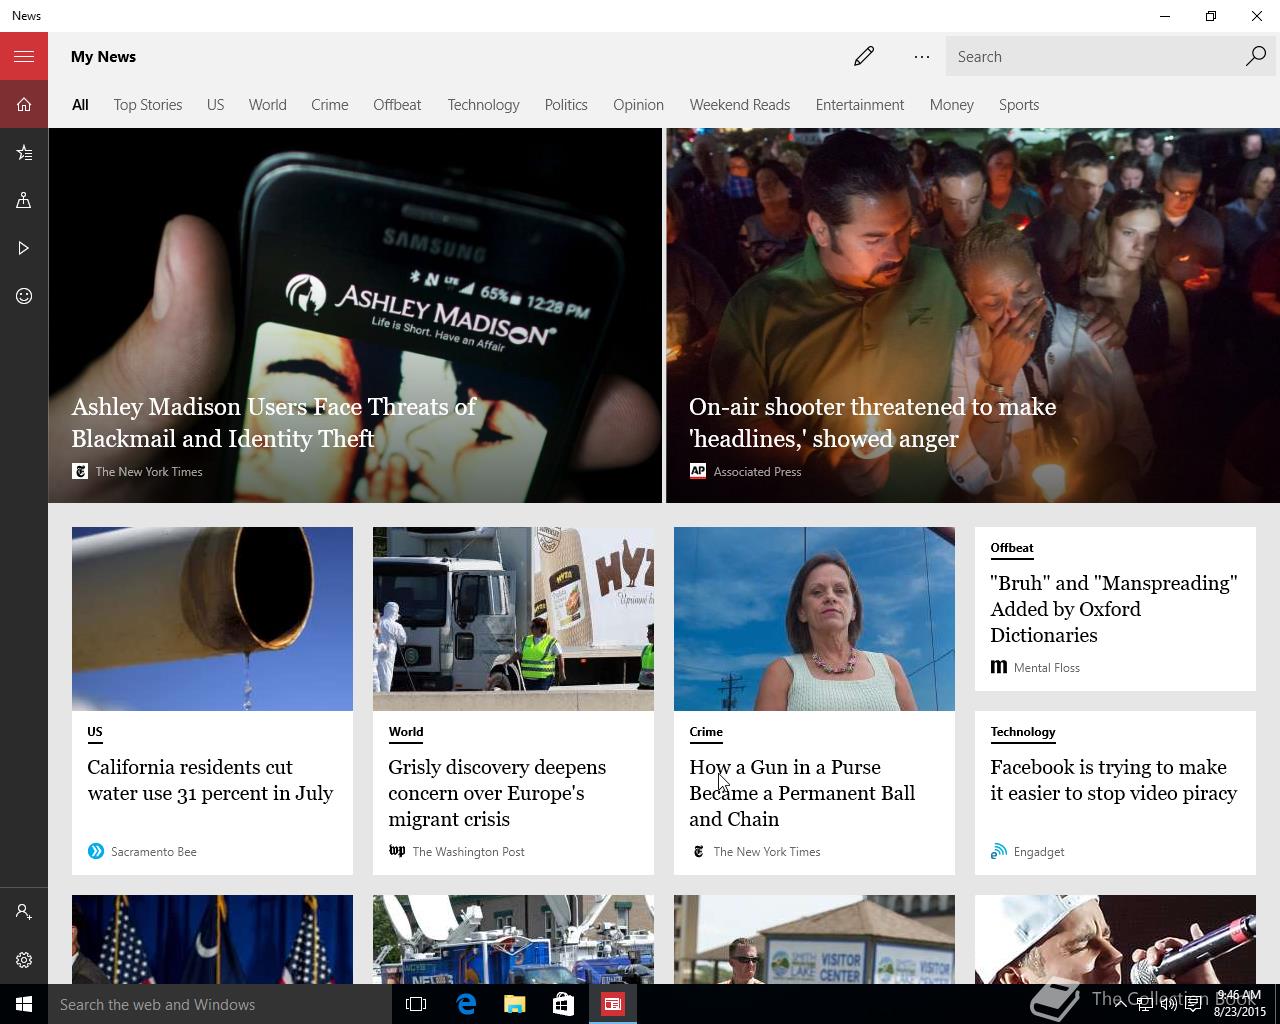Click the Offbeat category label
The width and height of the screenshot is (1280, 1024).
click(x=1012, y=548)
